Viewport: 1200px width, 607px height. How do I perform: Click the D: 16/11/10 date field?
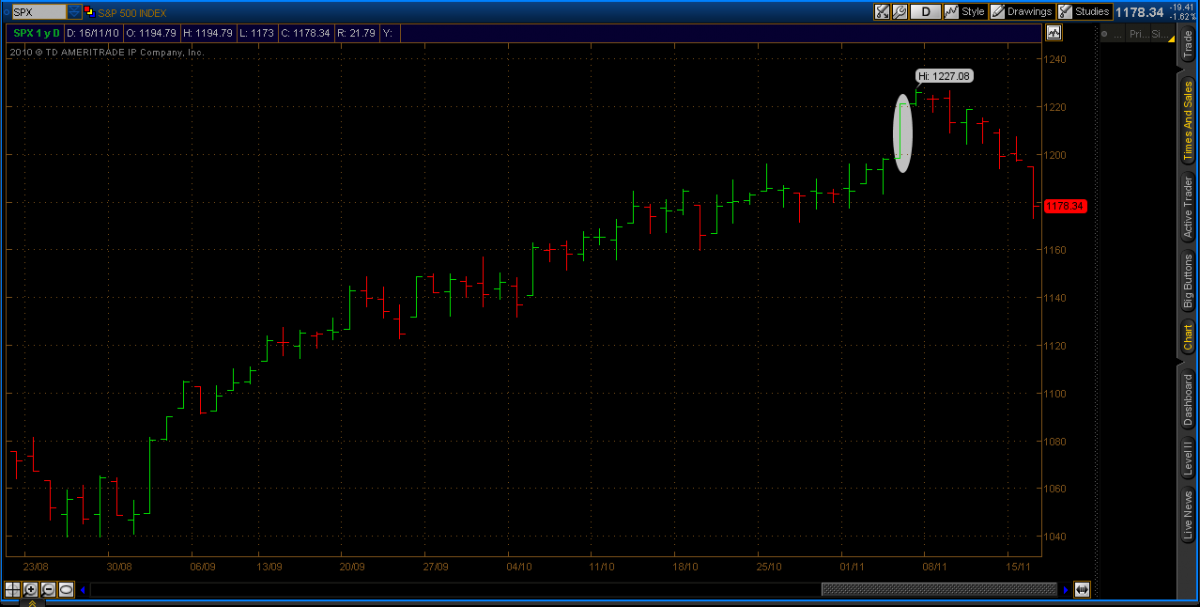coord(93,33)
